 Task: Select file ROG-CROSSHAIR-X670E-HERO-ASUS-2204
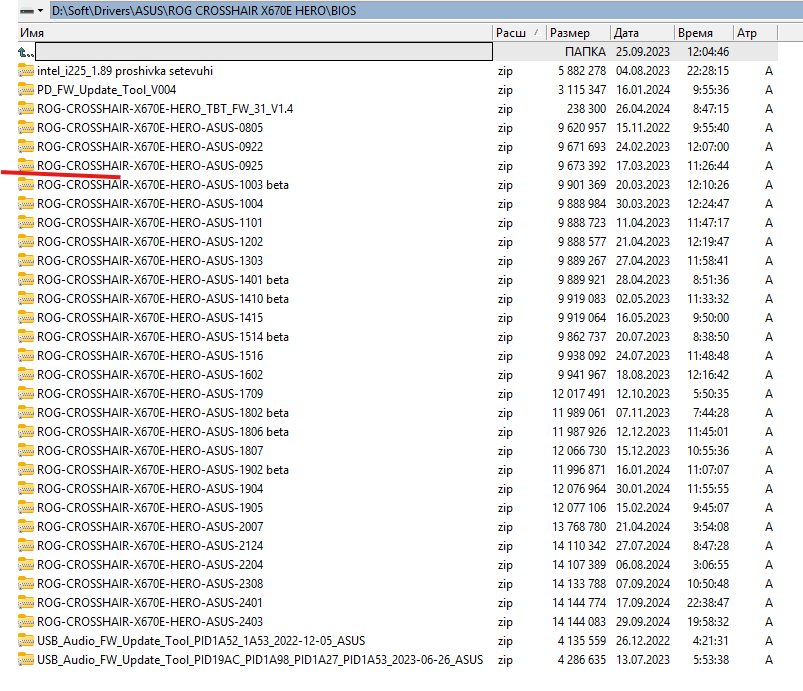[150, 564]
